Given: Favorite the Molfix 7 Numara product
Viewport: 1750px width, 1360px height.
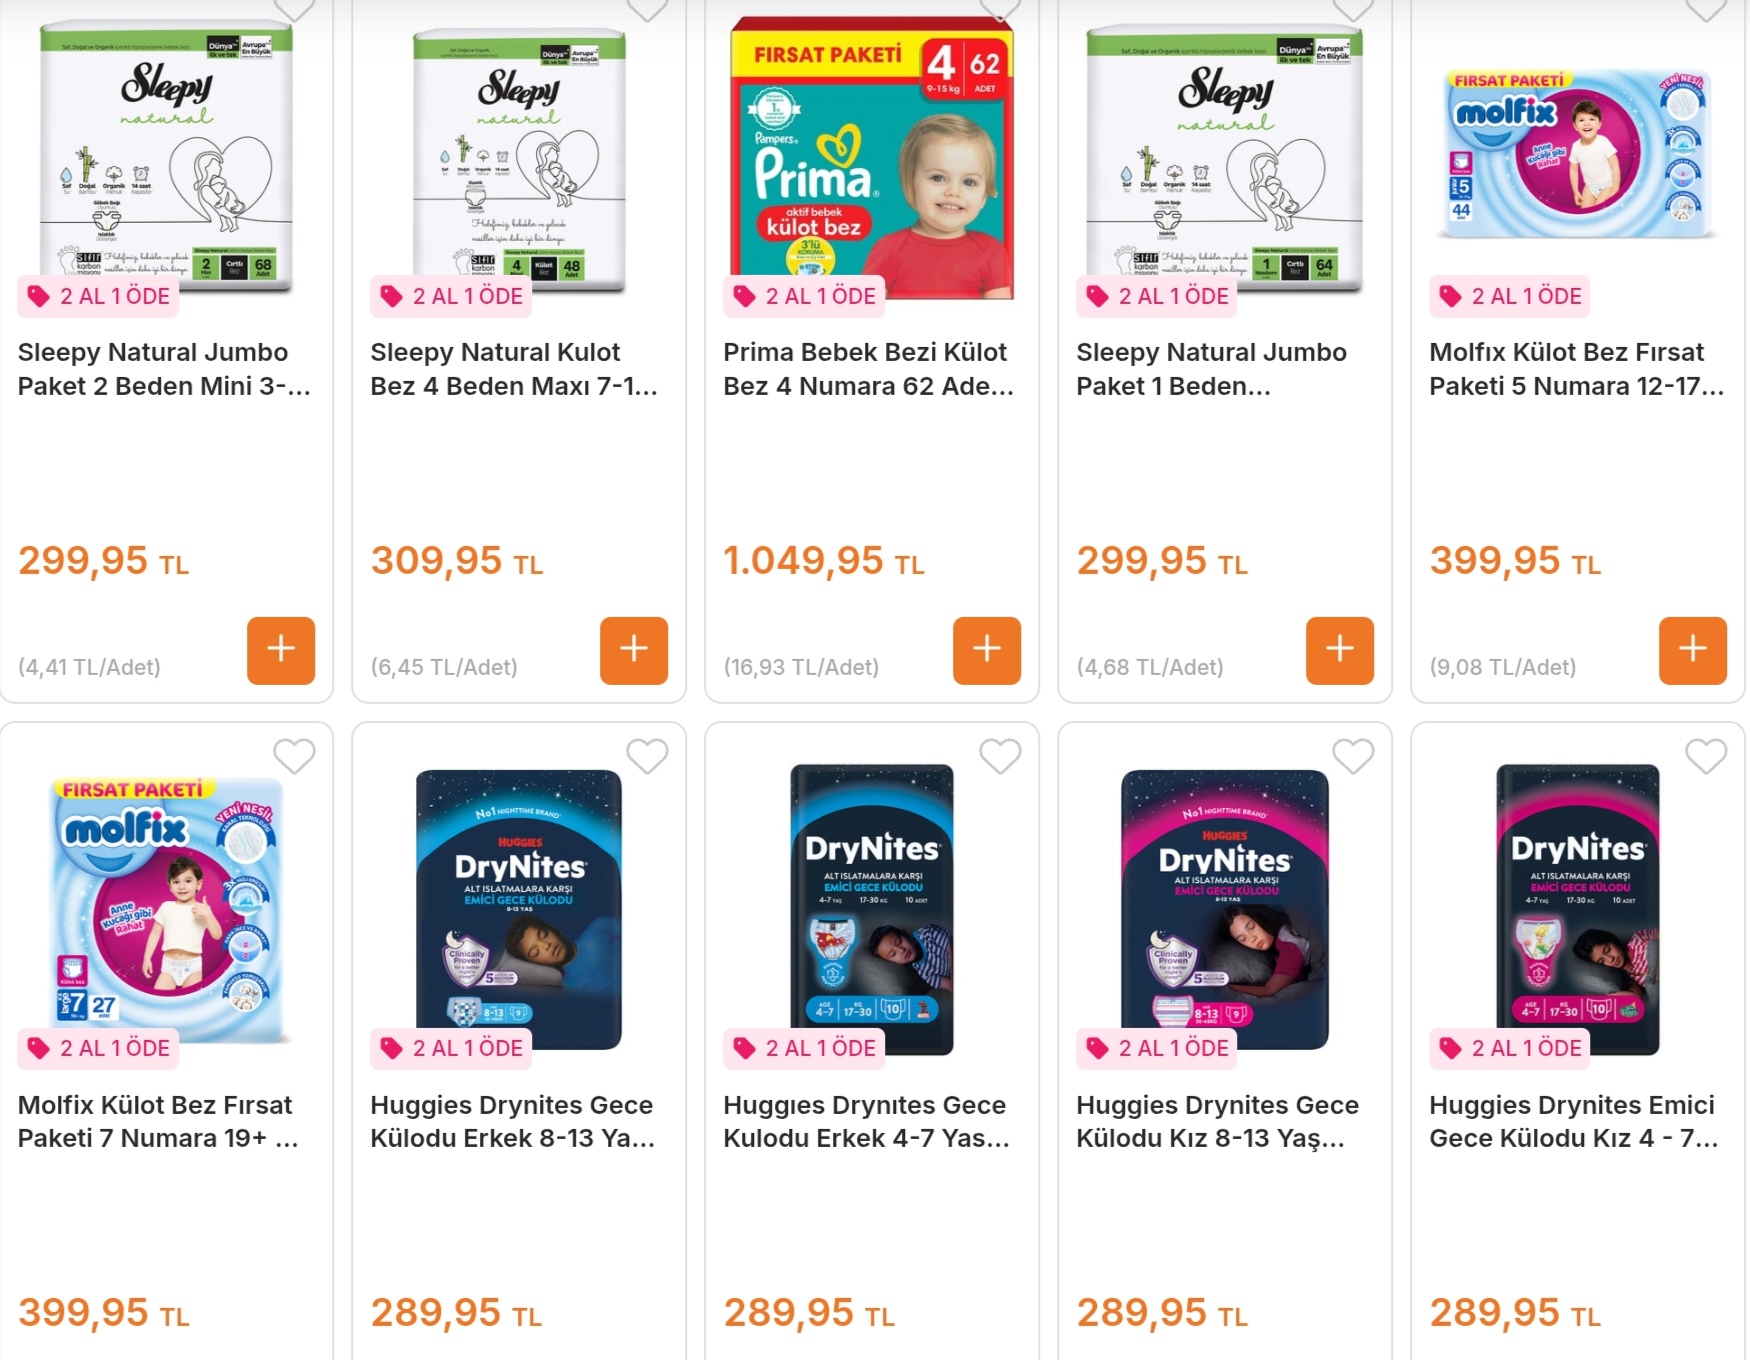Looking at the screenshot, I should click(x=294, y=756).
